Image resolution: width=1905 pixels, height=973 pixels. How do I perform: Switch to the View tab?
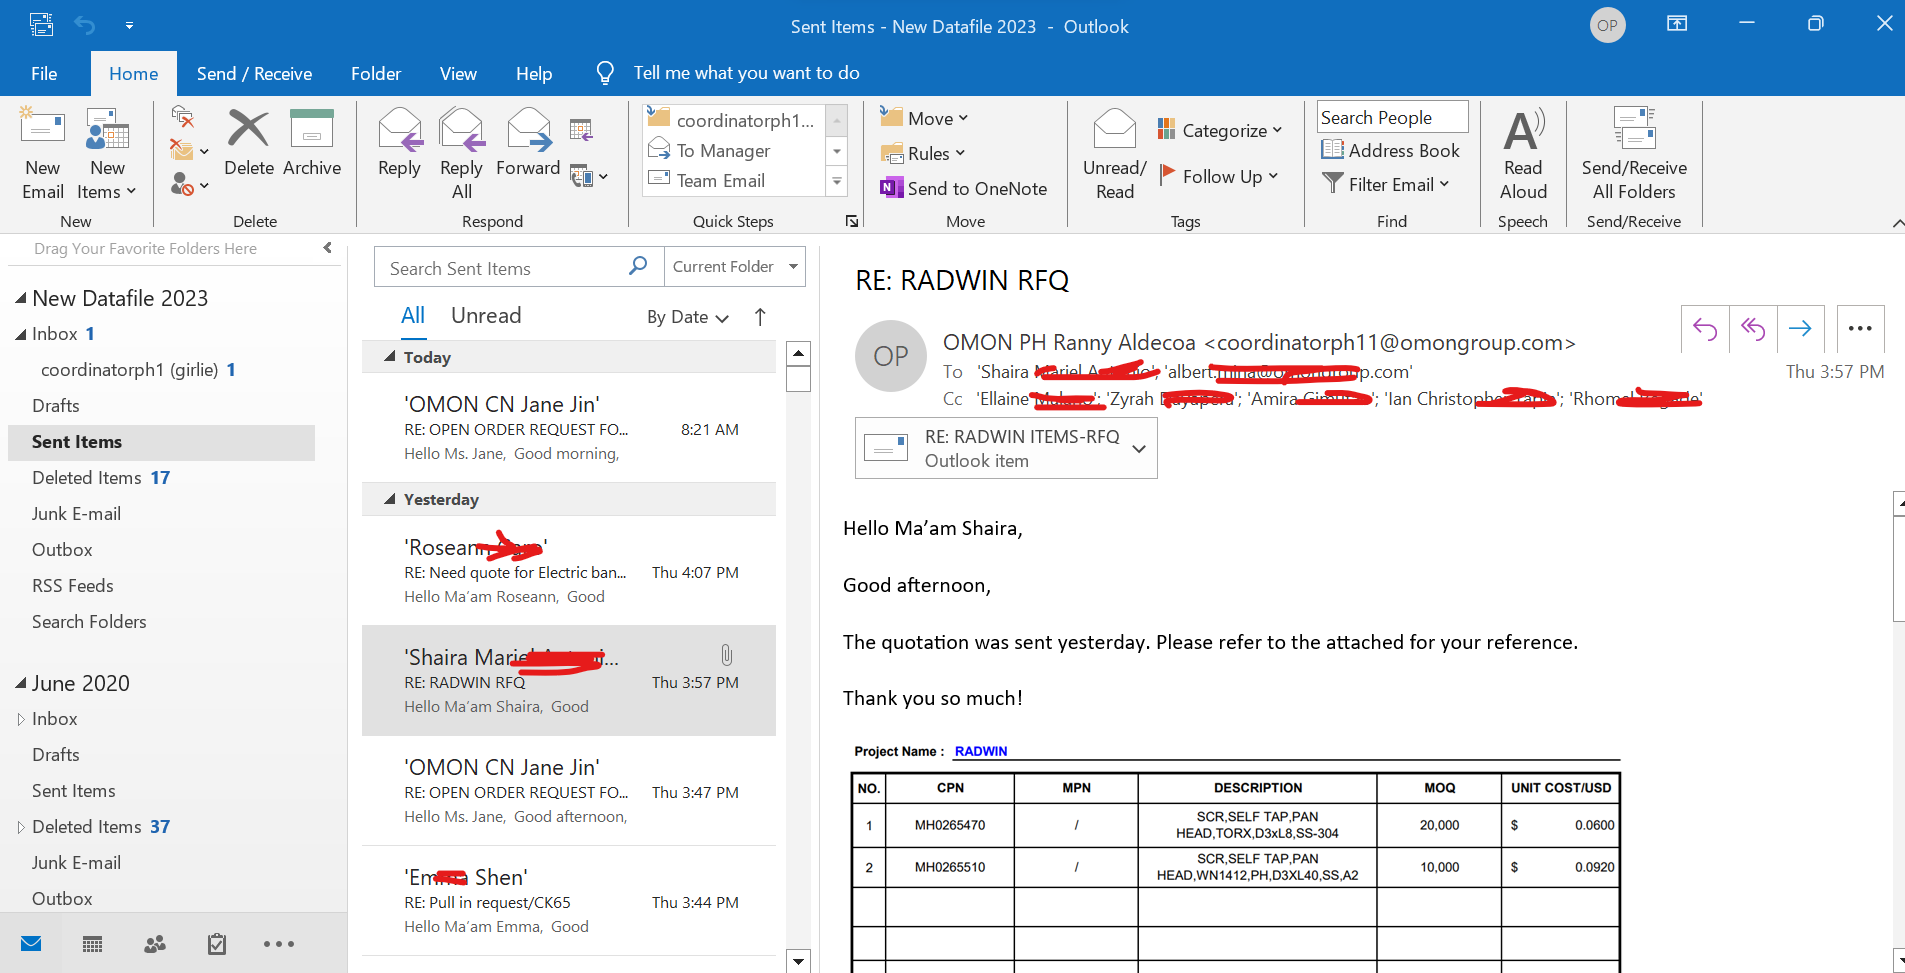click(458, 73)
